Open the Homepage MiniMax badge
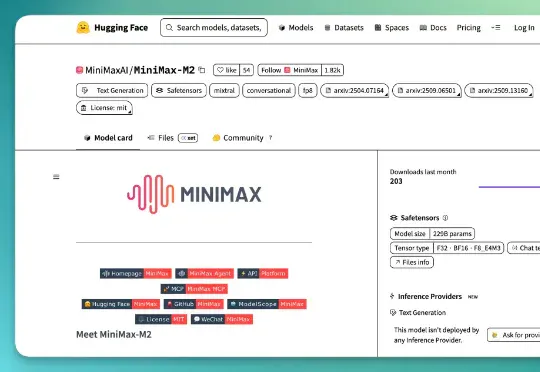 click(136, 273)
